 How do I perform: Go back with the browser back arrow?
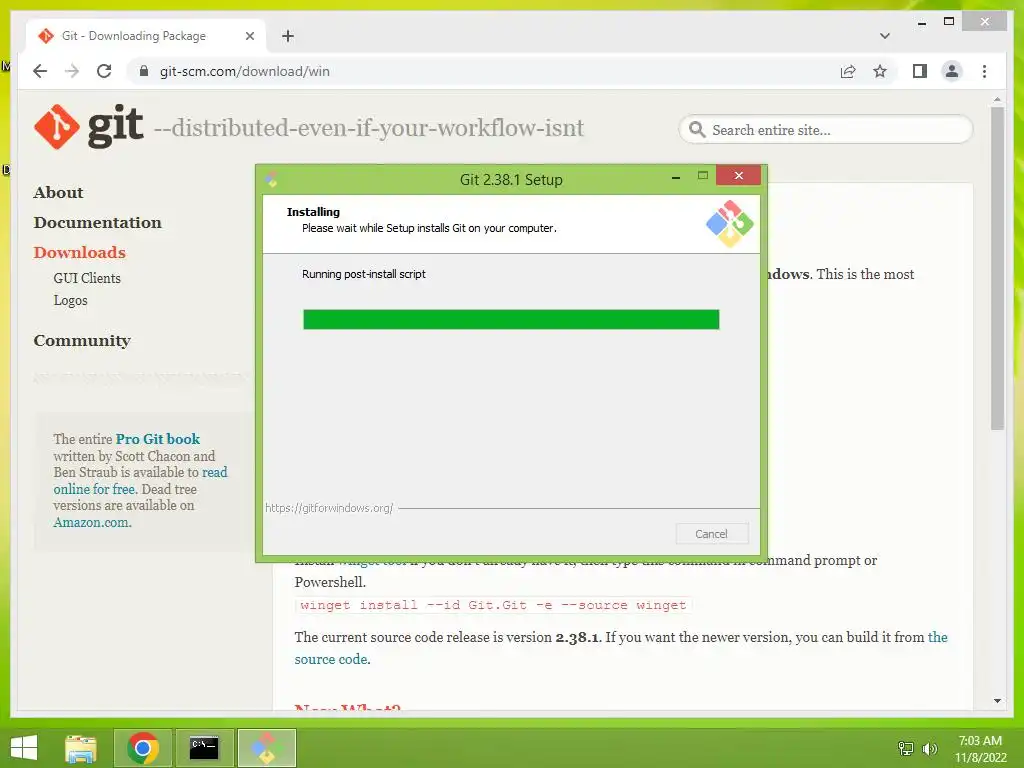pyautogui.click(x=40, y=71)
